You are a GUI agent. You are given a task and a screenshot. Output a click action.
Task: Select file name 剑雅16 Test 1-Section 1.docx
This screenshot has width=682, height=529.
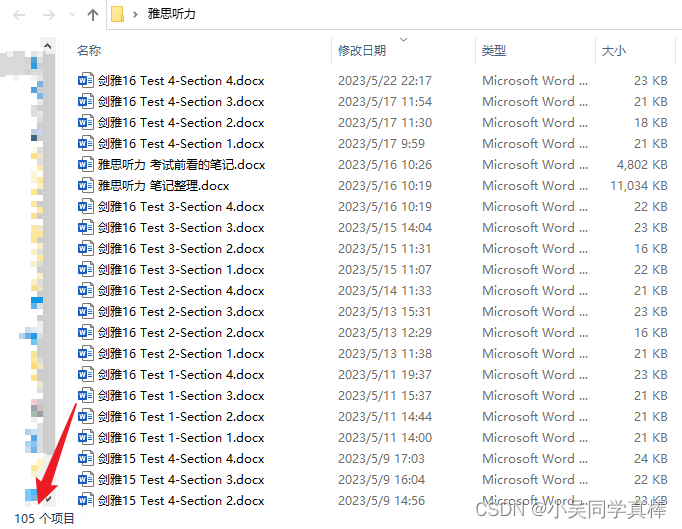(x=181, y=437)
